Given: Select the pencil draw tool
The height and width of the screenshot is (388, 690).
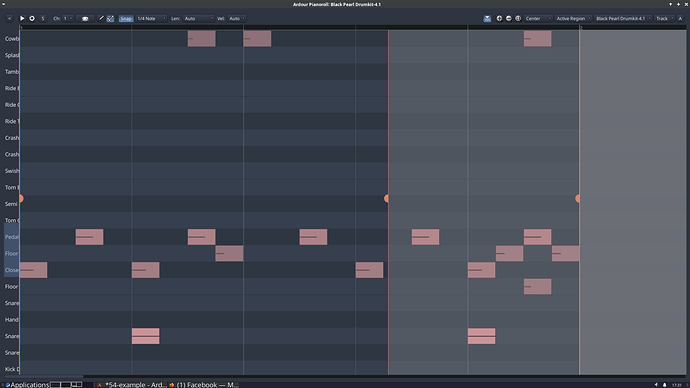Looking at the screenshot, I should coord(101,18).
